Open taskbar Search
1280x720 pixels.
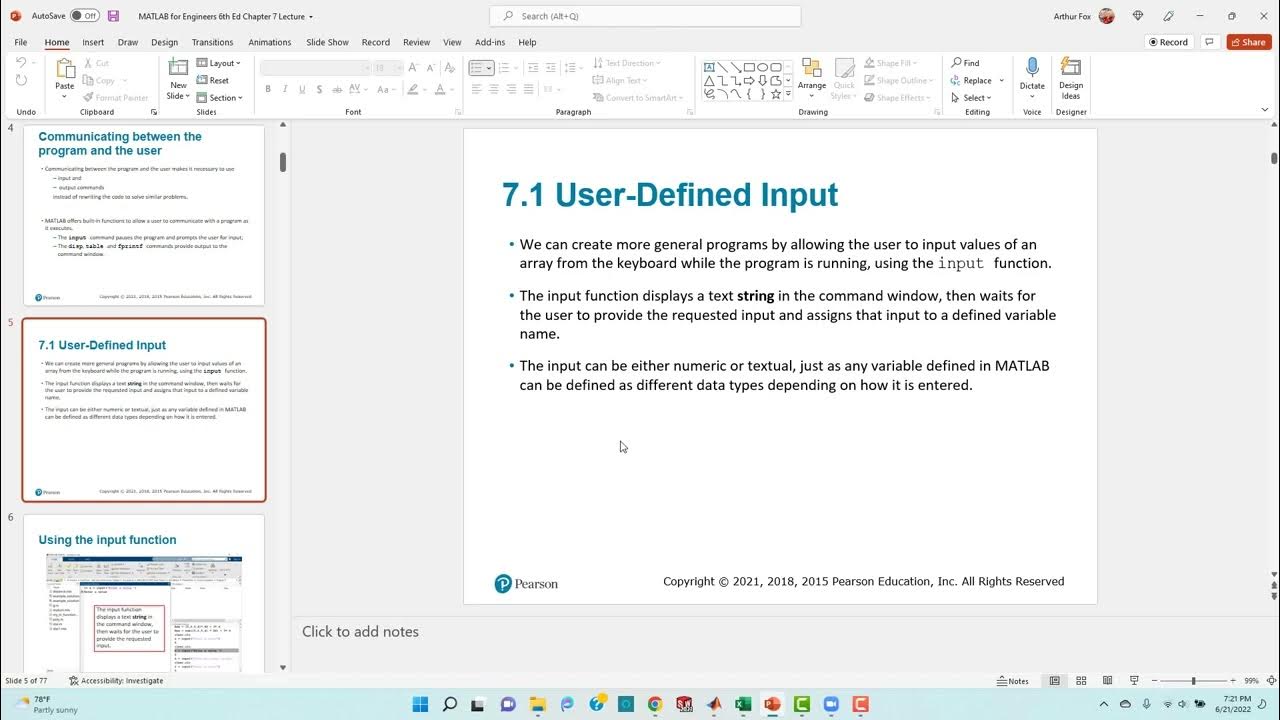click(x=450, y=704)
